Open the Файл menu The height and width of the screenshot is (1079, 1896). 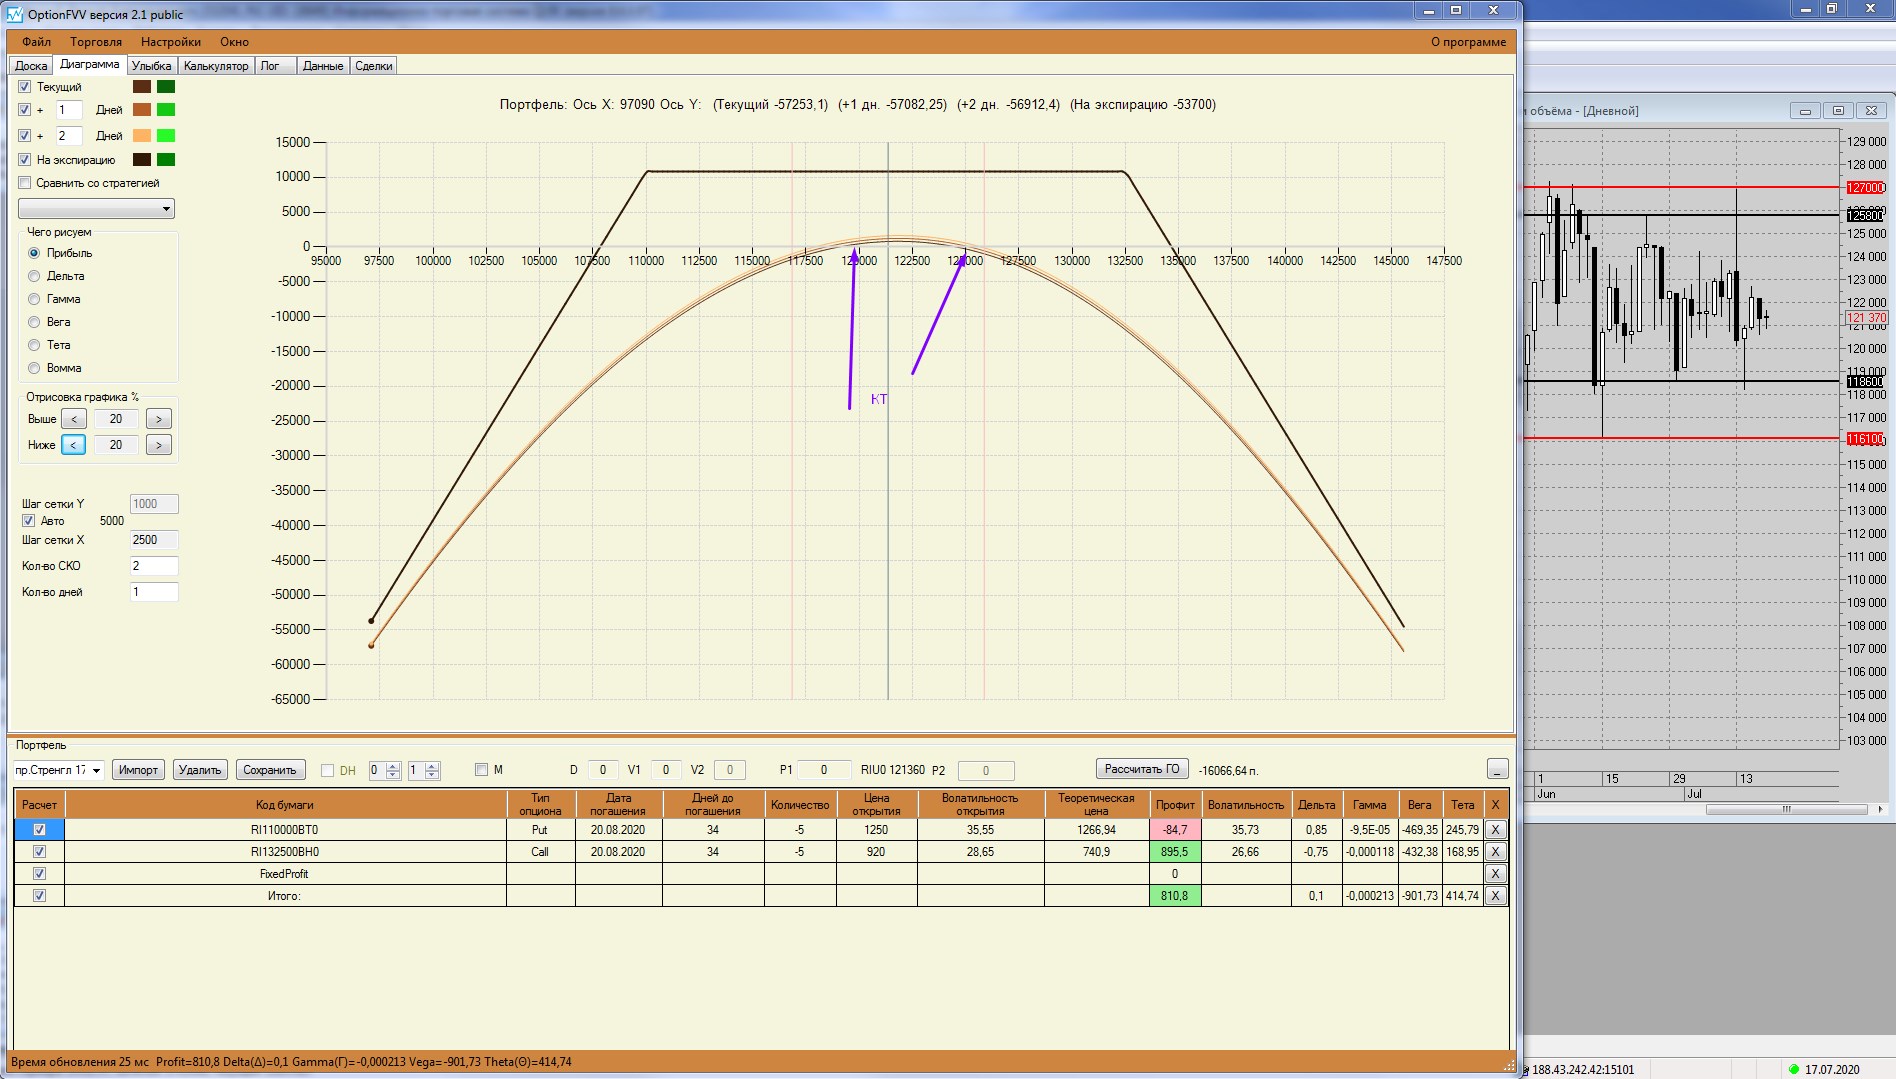point(37,42)
